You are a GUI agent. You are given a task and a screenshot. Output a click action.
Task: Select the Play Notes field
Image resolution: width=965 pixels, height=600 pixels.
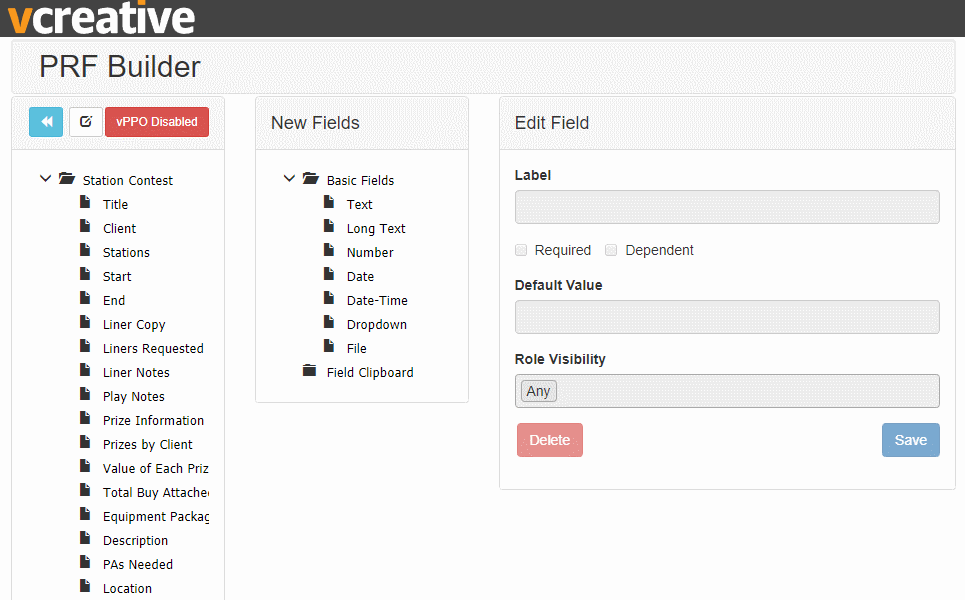pyautogui.click(x=134, y=396)
